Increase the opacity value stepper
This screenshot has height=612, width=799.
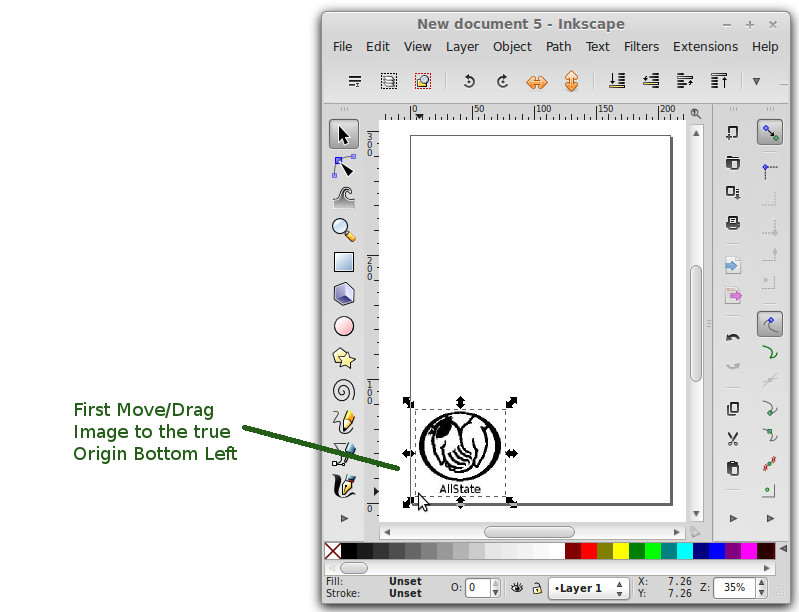[x=495, y=583]
